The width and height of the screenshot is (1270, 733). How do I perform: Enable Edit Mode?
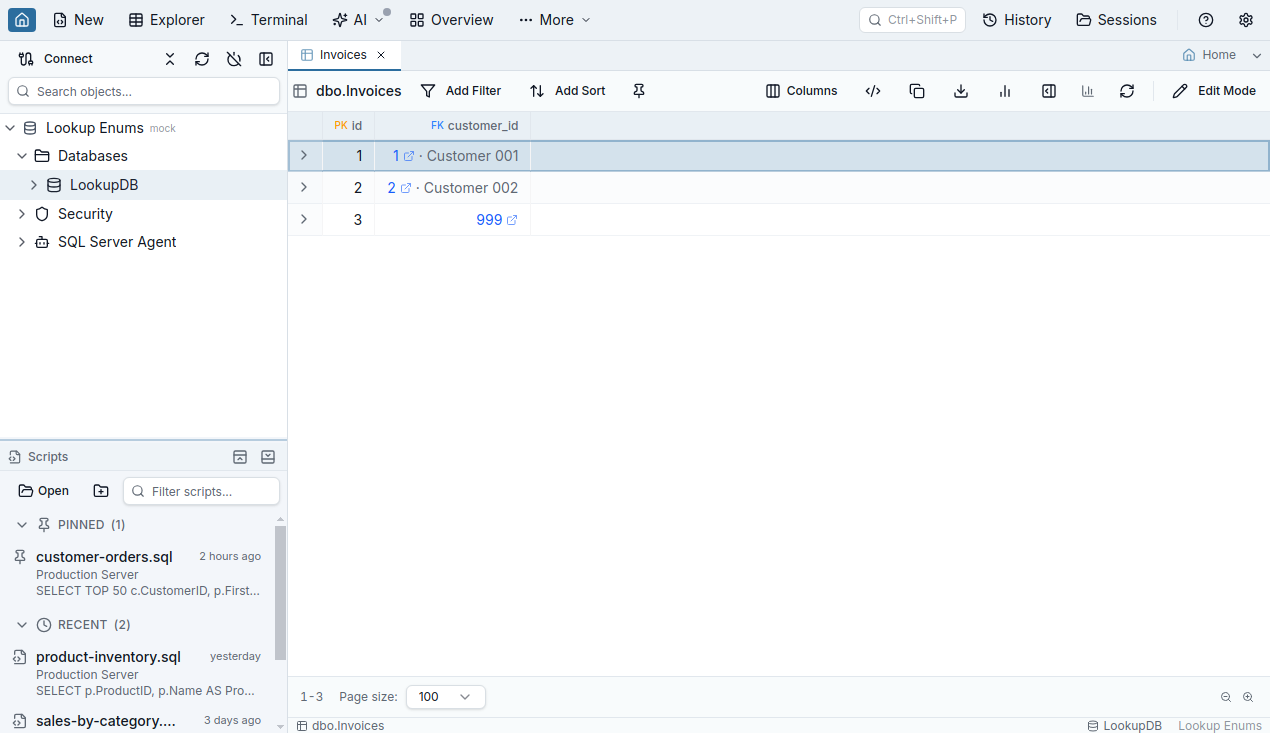coord(1214,91)
